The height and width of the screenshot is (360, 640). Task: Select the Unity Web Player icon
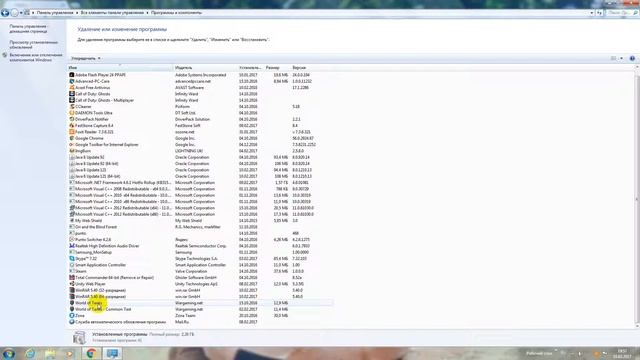(x=72, y=284)
